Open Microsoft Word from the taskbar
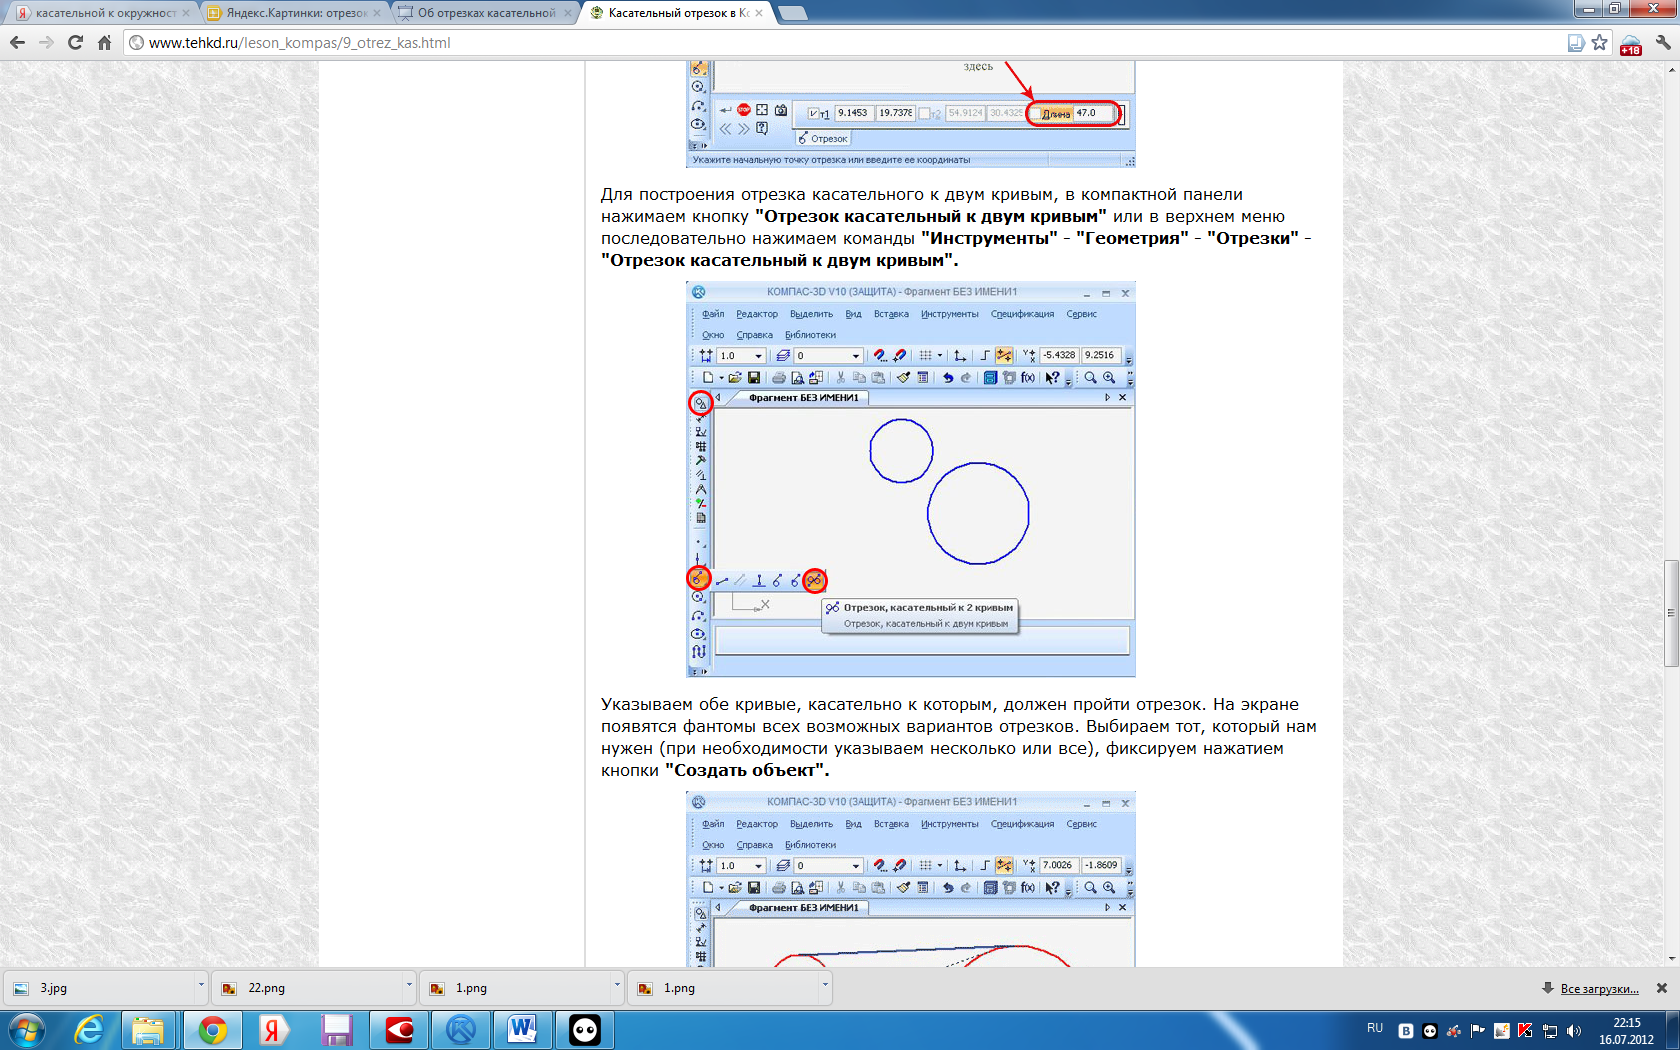 tap(523, 1030)
